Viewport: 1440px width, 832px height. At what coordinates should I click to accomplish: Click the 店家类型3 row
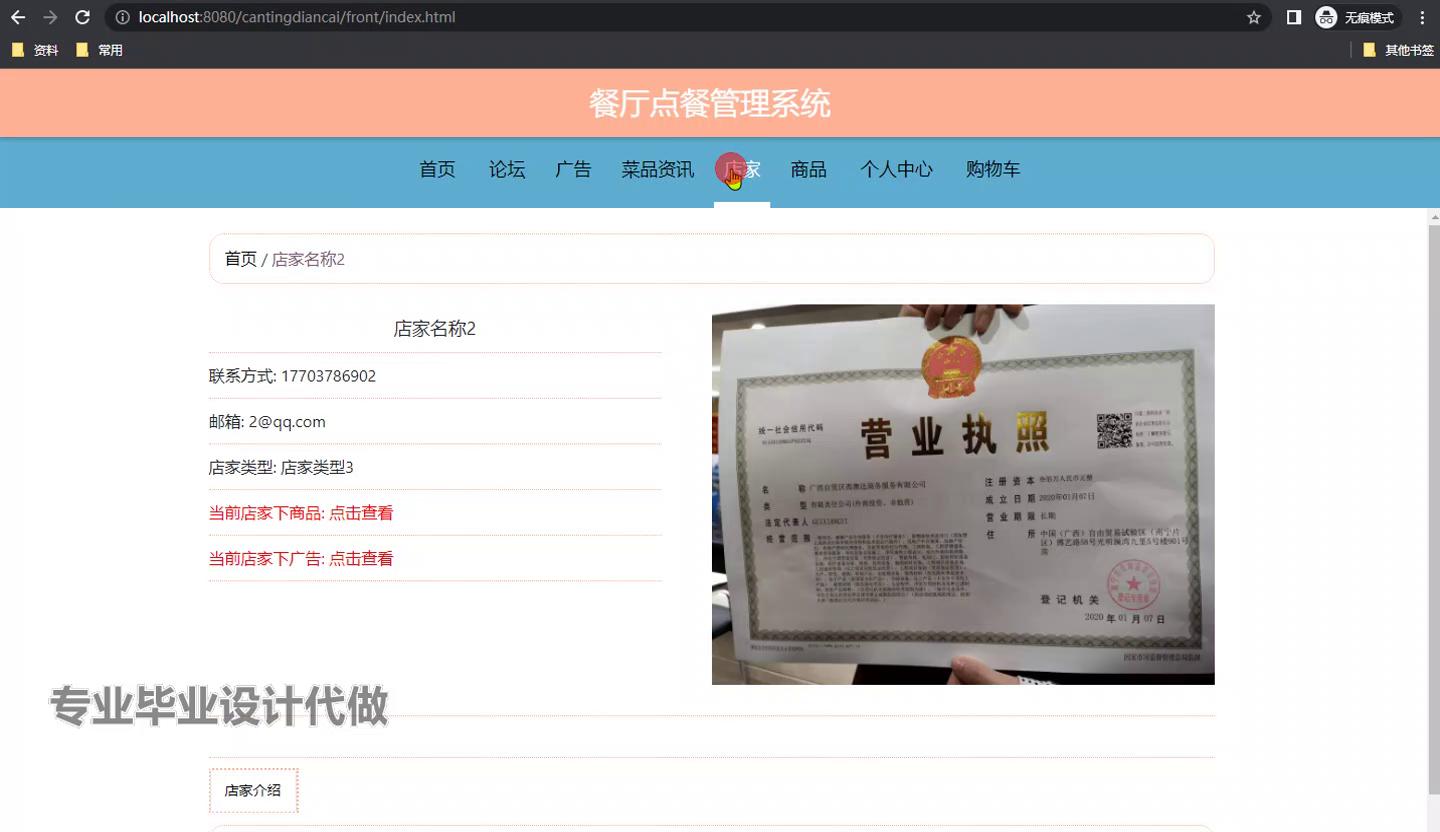(435, 467)
